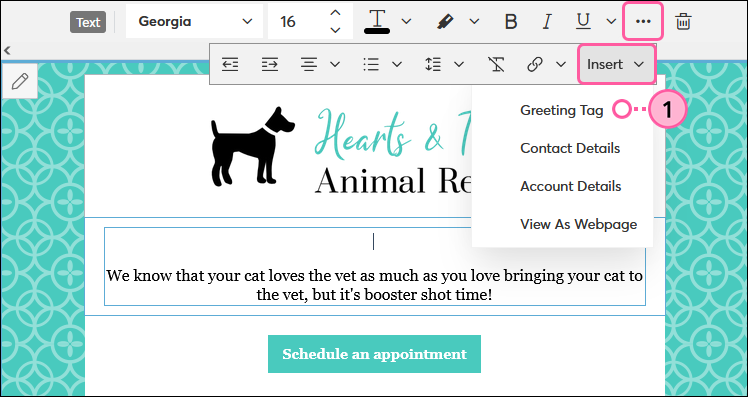Open the highlight color dropdown arrow
This screenshot has width=748, height=397.
(474, 21)
